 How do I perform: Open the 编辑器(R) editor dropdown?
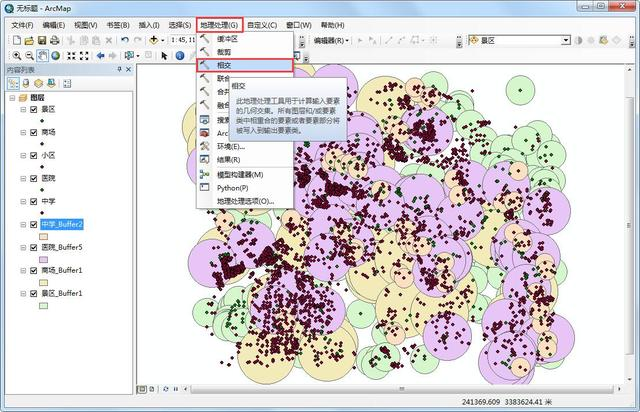(x=331, y=40)
